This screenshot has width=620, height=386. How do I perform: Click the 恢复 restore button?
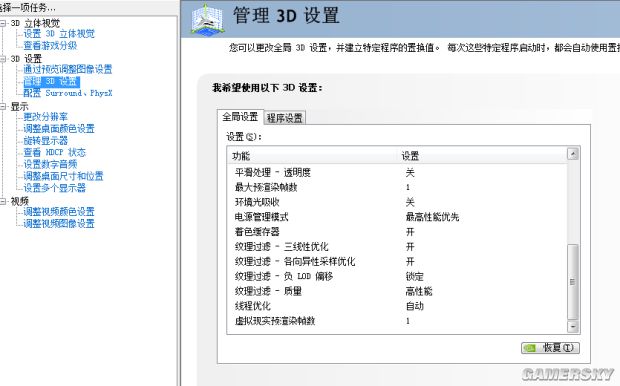tap(550, 348)
